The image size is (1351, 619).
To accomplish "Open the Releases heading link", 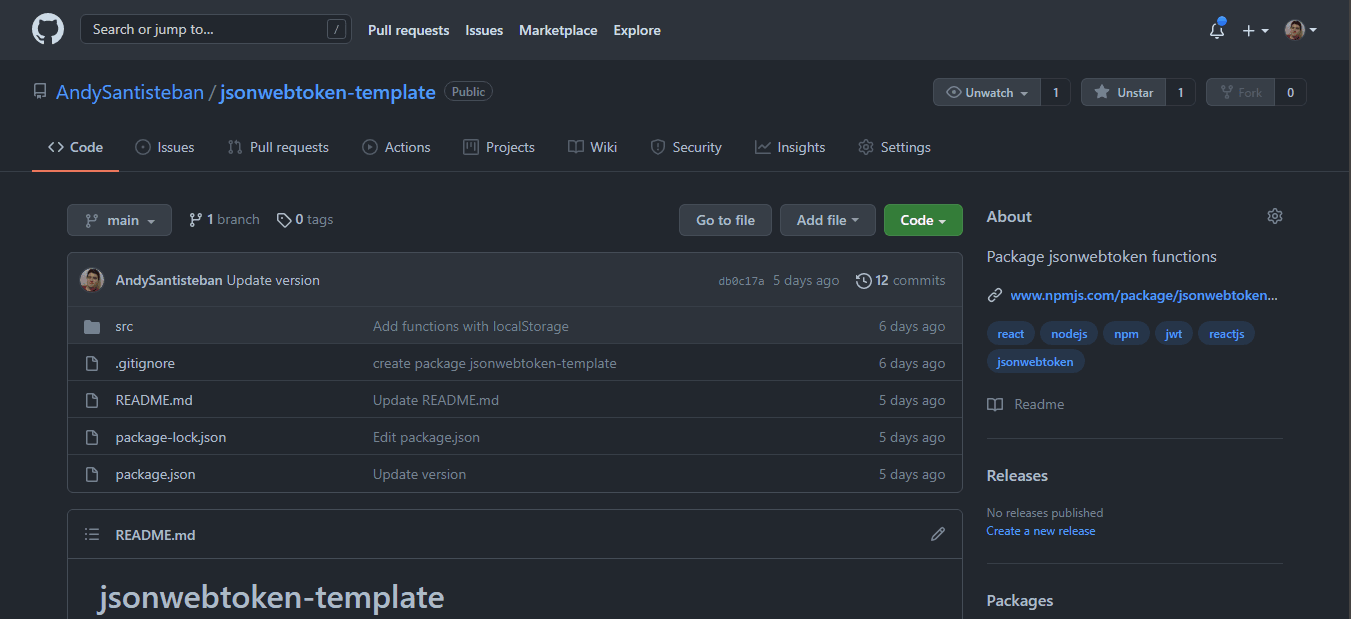I will click(1017, 476).
